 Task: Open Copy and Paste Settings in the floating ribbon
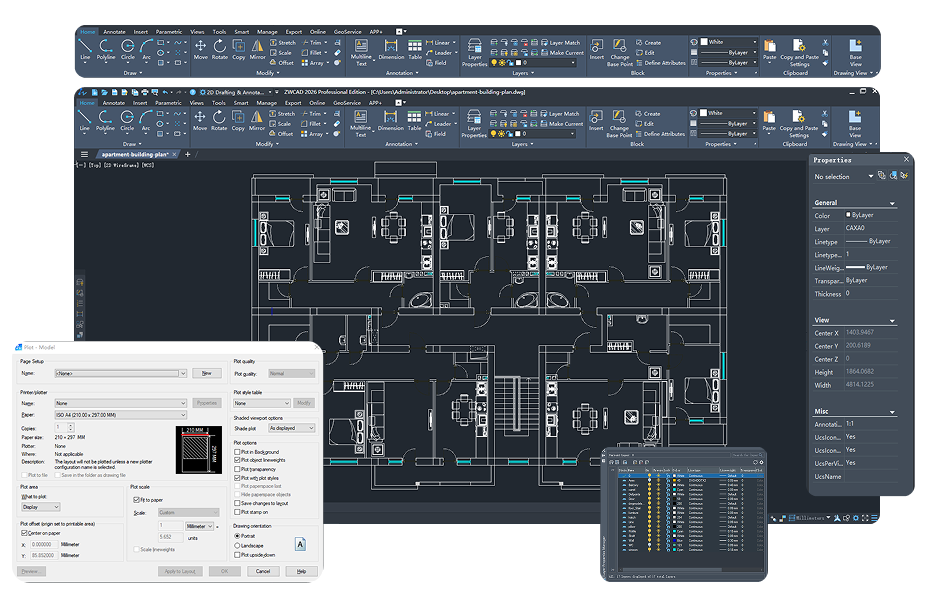click(799, 53)
